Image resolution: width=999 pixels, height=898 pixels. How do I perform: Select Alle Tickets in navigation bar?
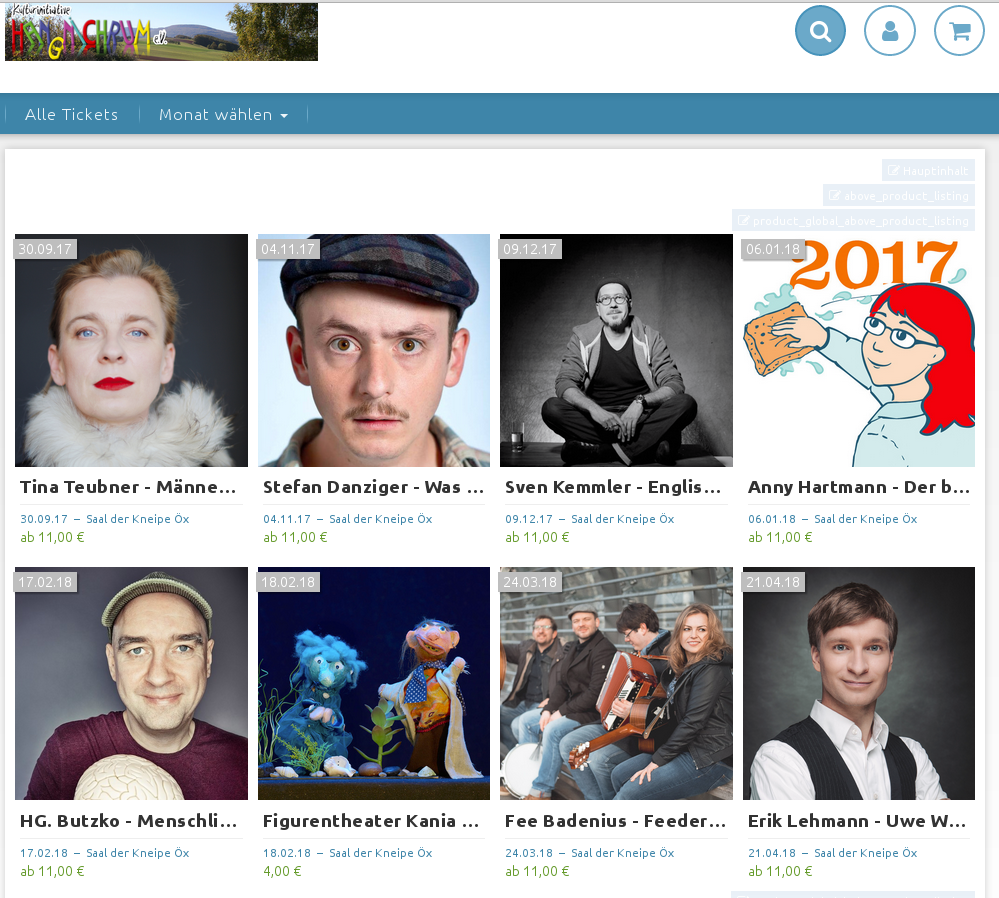71,115
